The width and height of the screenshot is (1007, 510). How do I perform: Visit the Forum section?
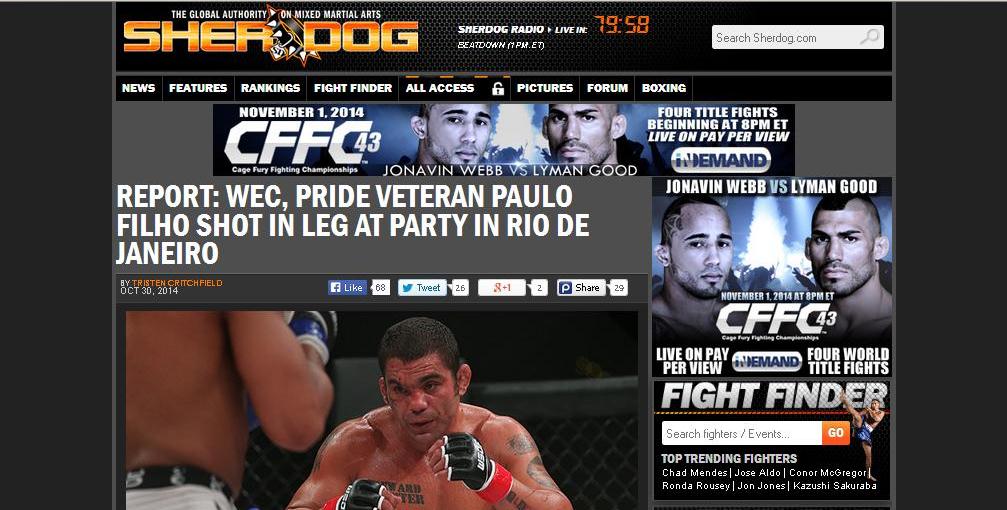click(607, 88)
